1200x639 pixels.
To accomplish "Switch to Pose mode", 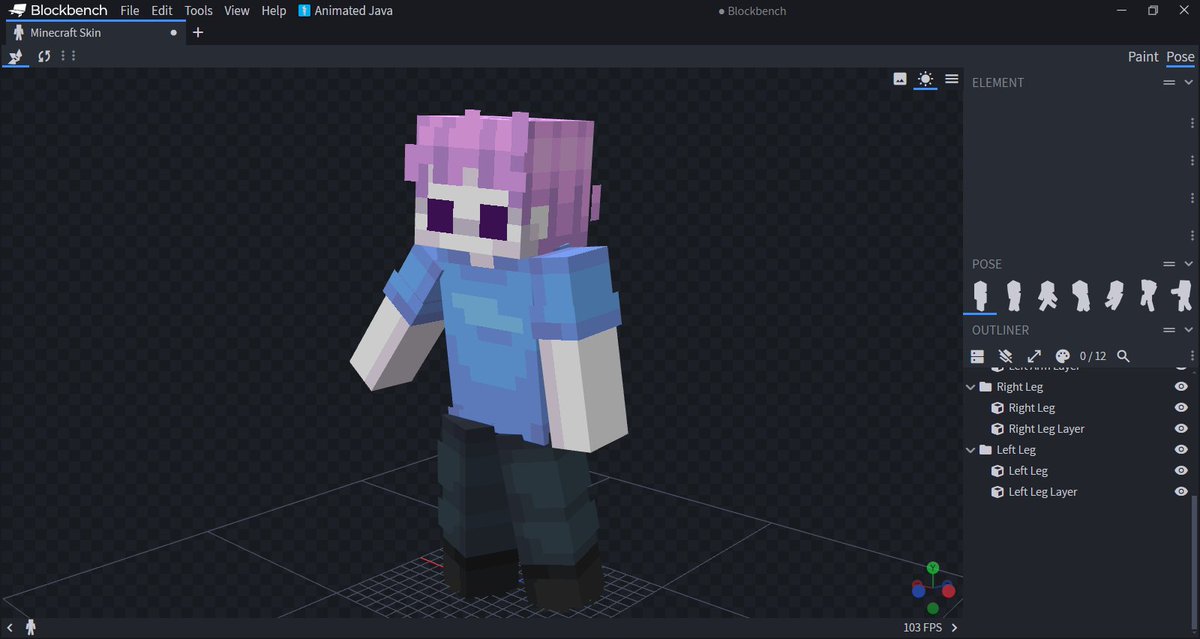I will tap(1180, 56).
